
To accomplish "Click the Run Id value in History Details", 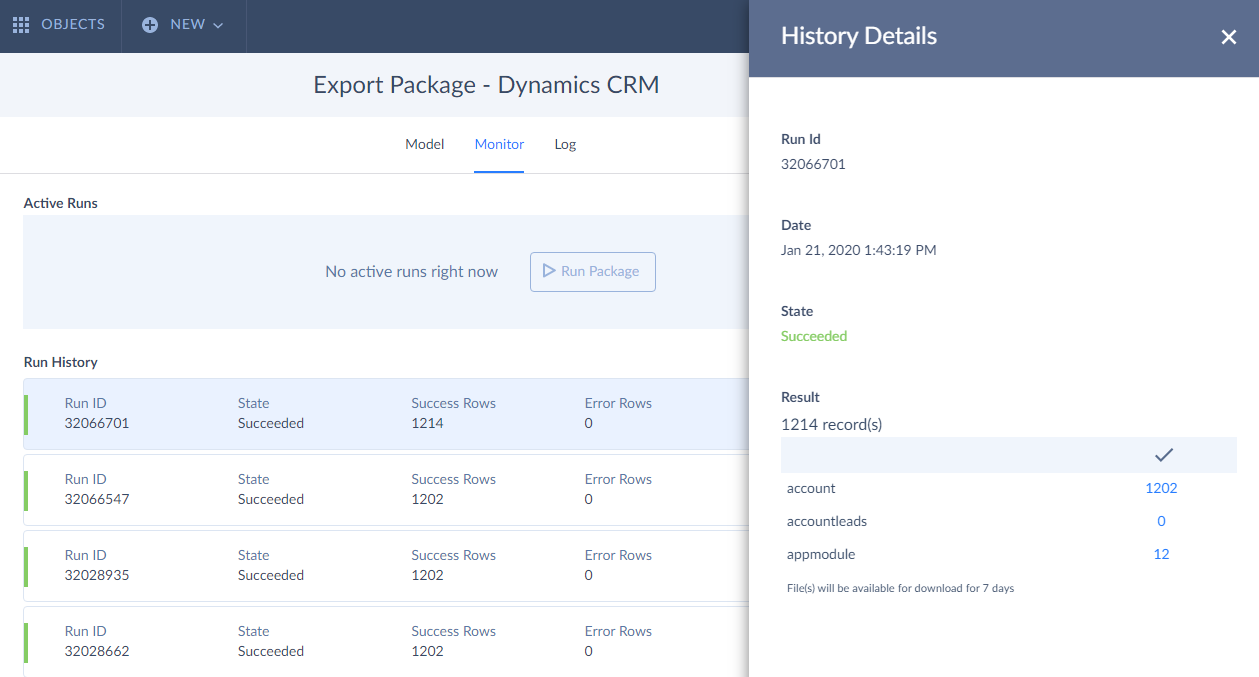I will click(x=813, y=164).
